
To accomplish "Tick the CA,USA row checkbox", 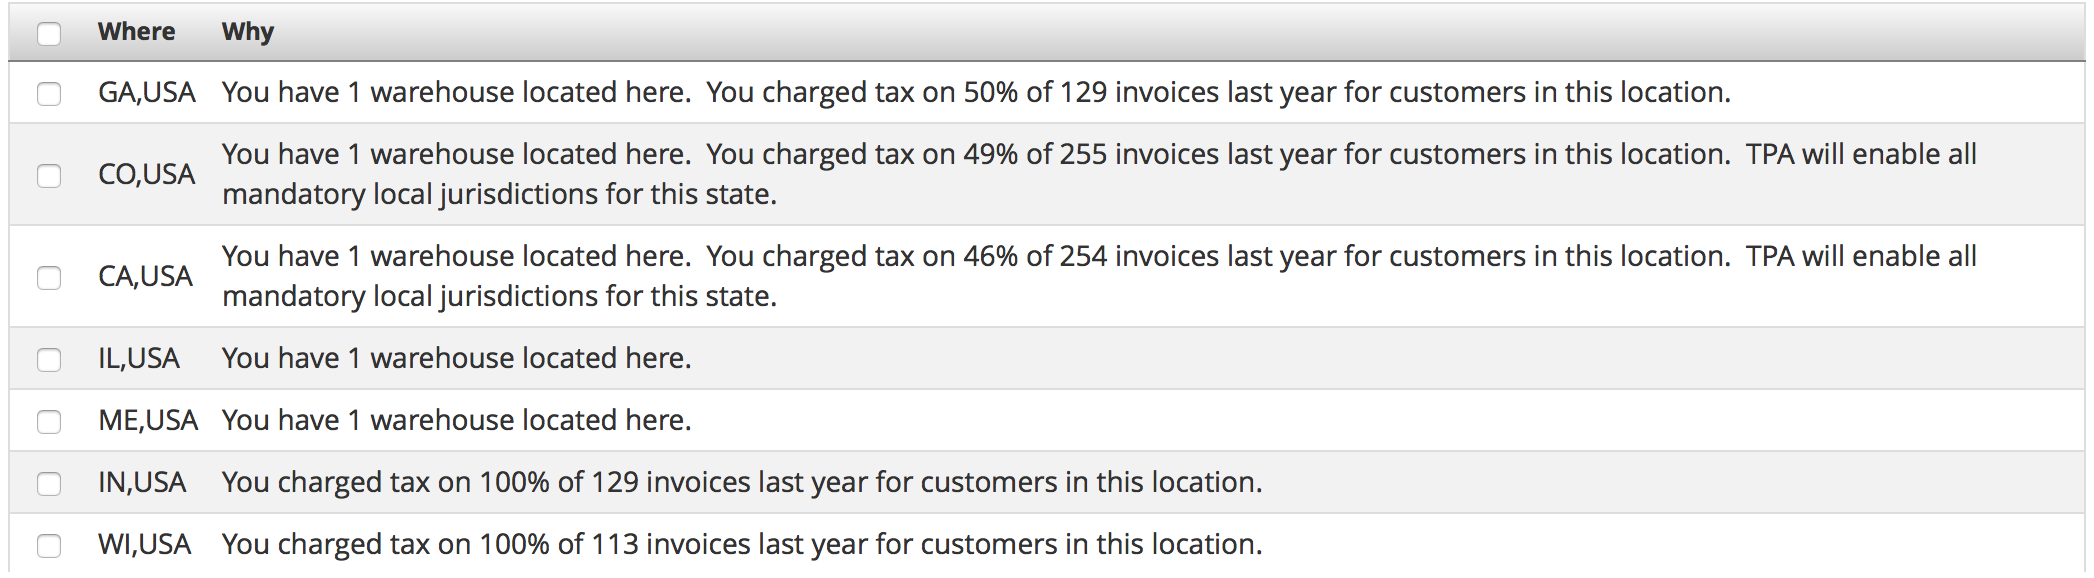I will click(x=49, y=278).
